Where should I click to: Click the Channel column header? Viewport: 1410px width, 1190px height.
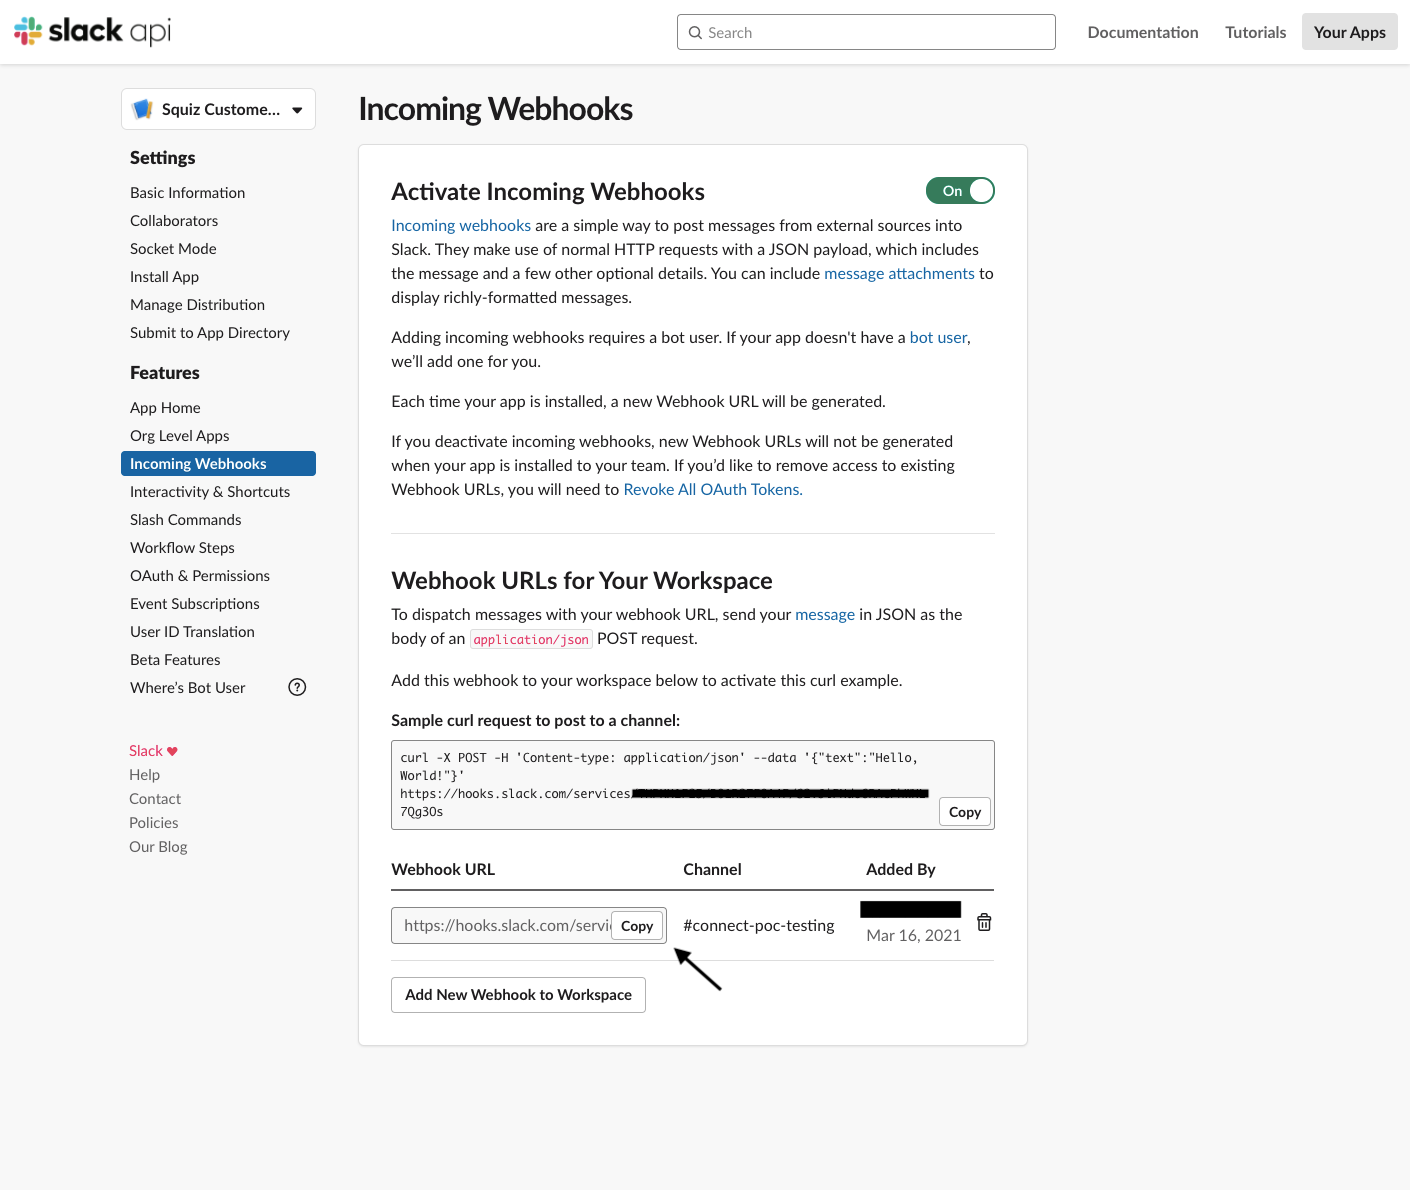(712, 870)
